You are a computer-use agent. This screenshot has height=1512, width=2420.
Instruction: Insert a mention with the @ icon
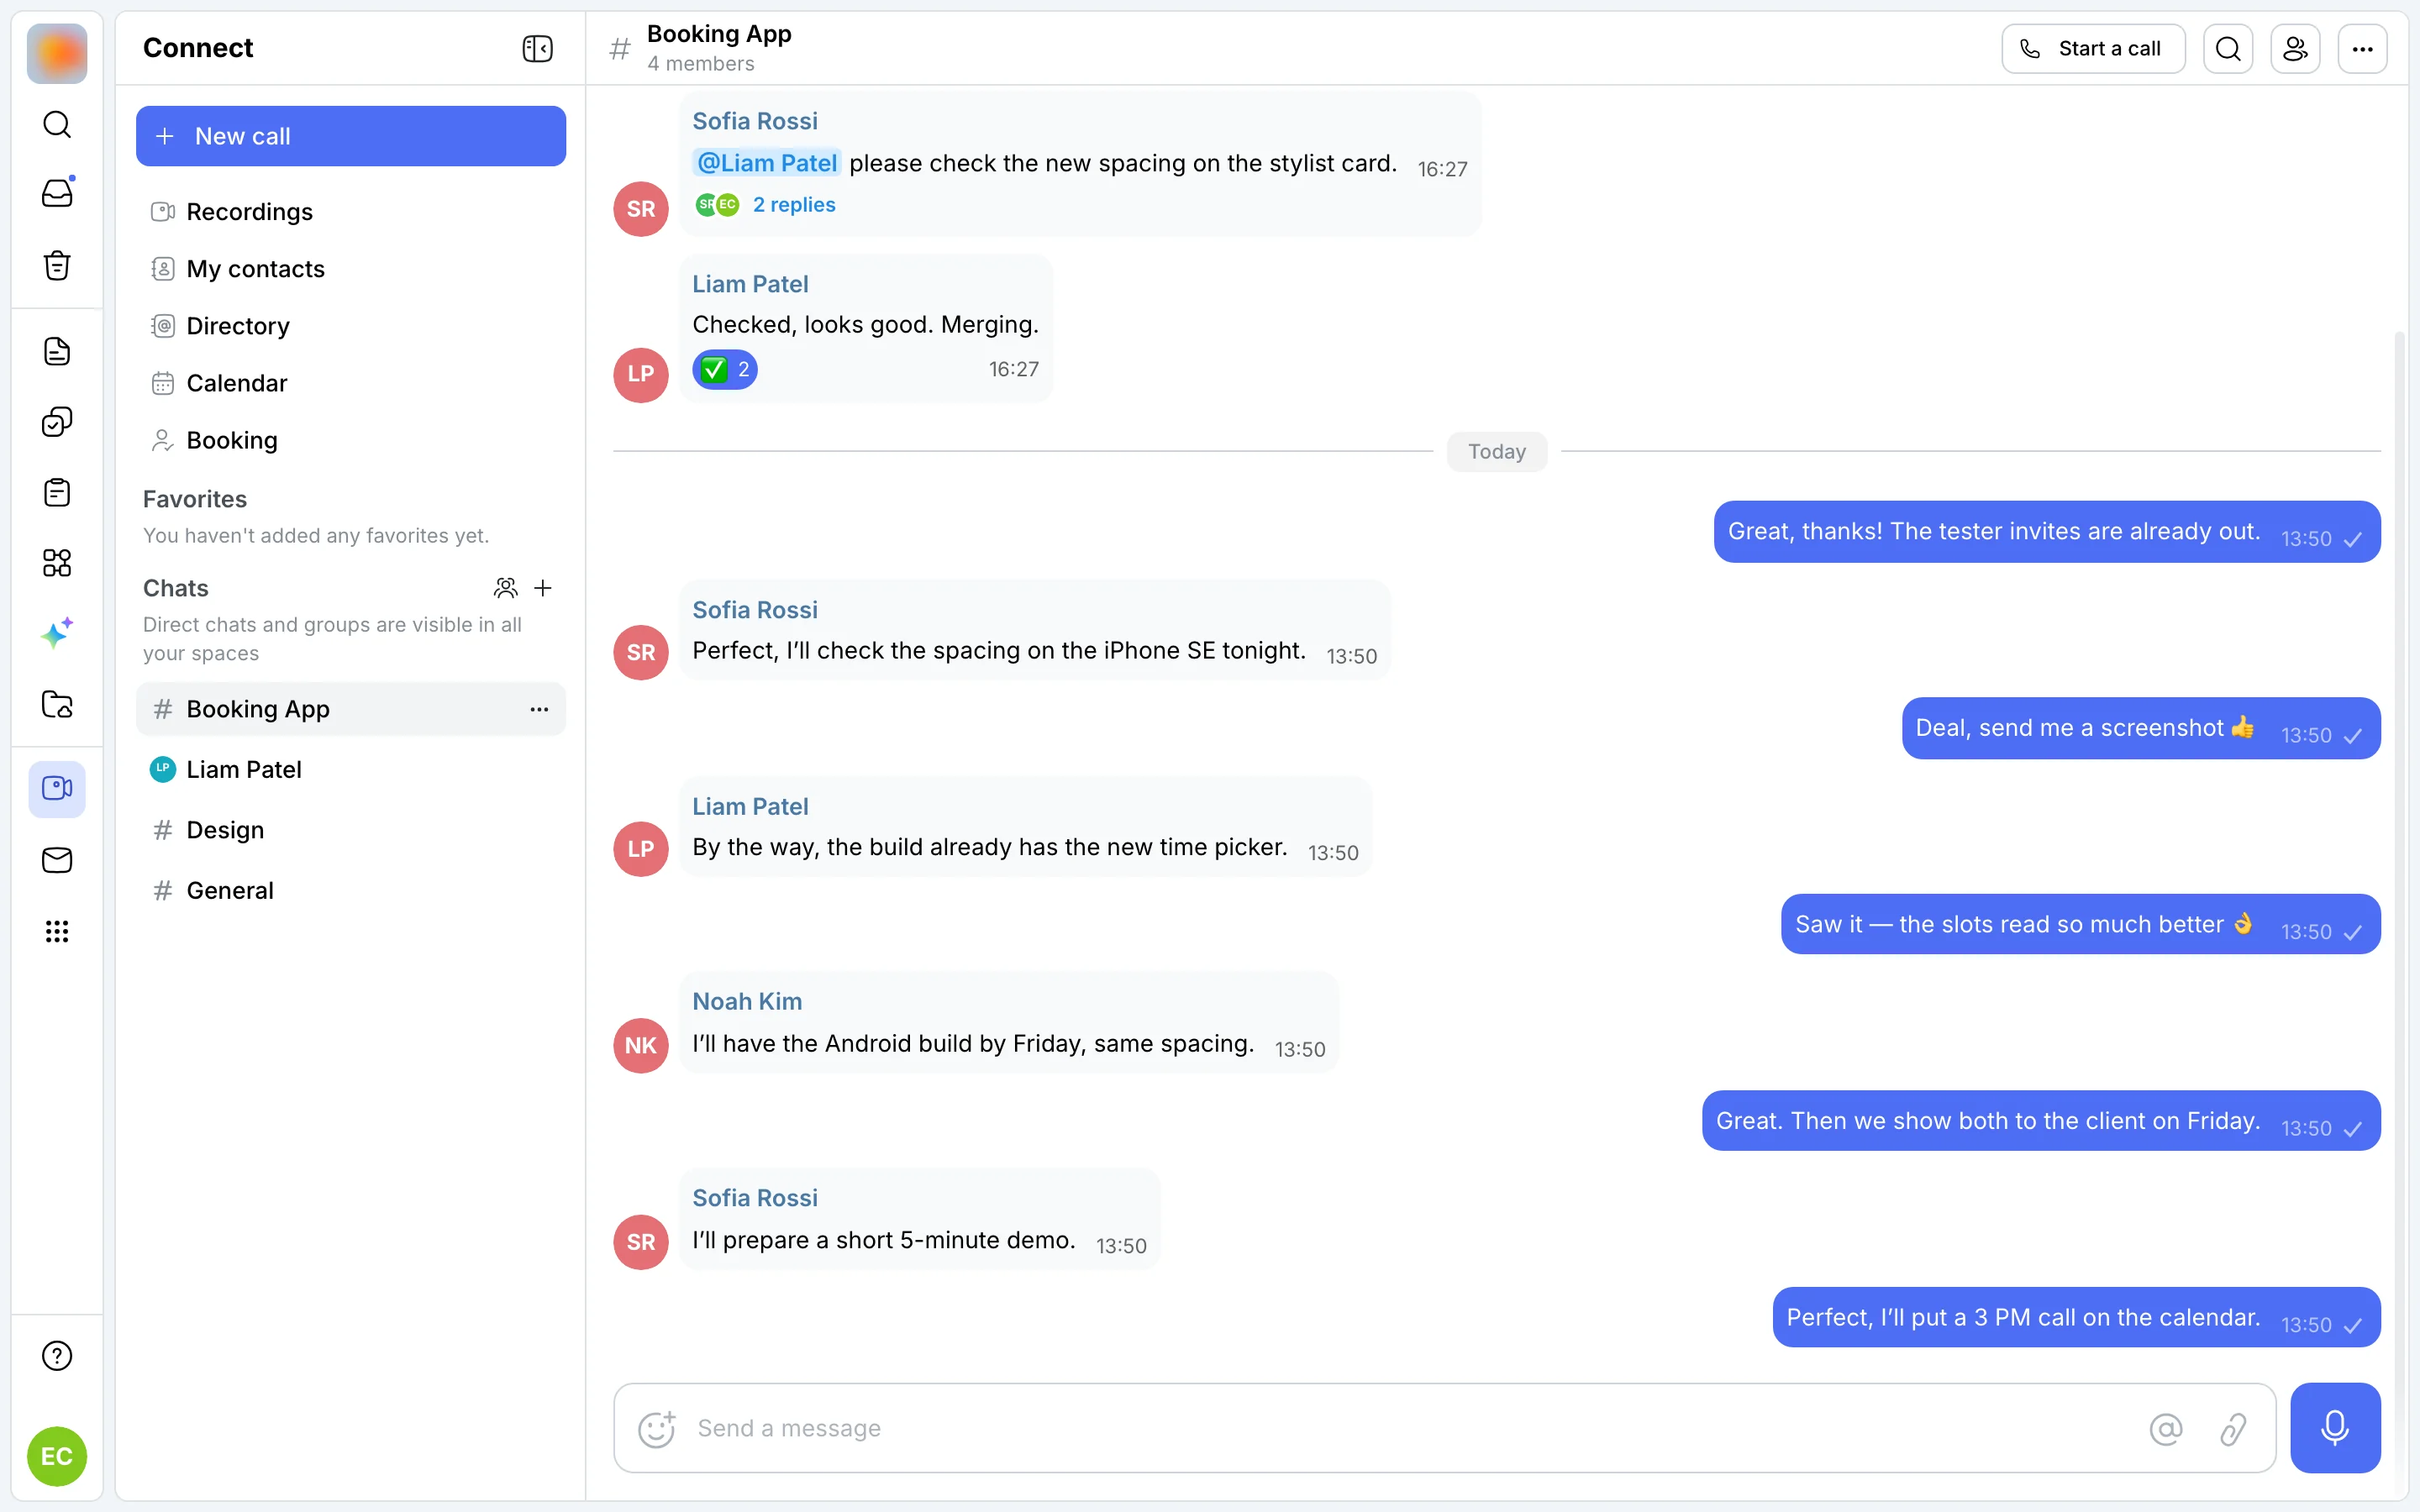click(x=2166, y=1428)
